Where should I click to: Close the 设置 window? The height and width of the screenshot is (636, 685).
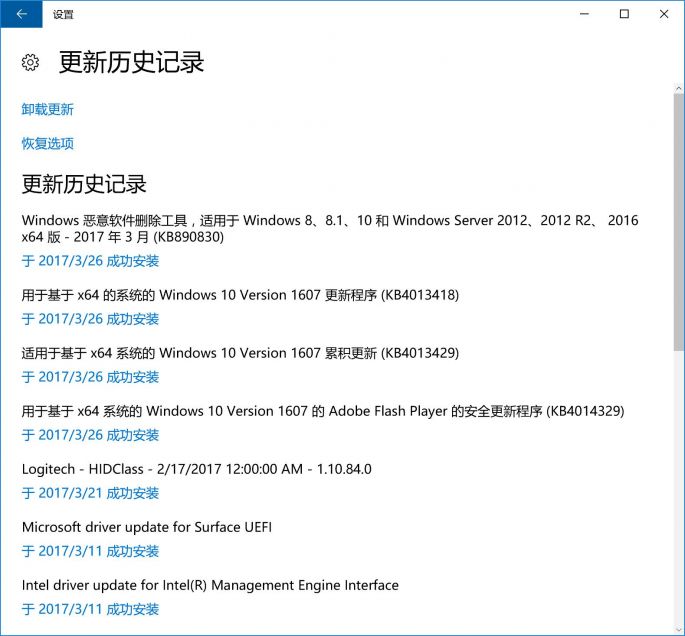point(664,14)
